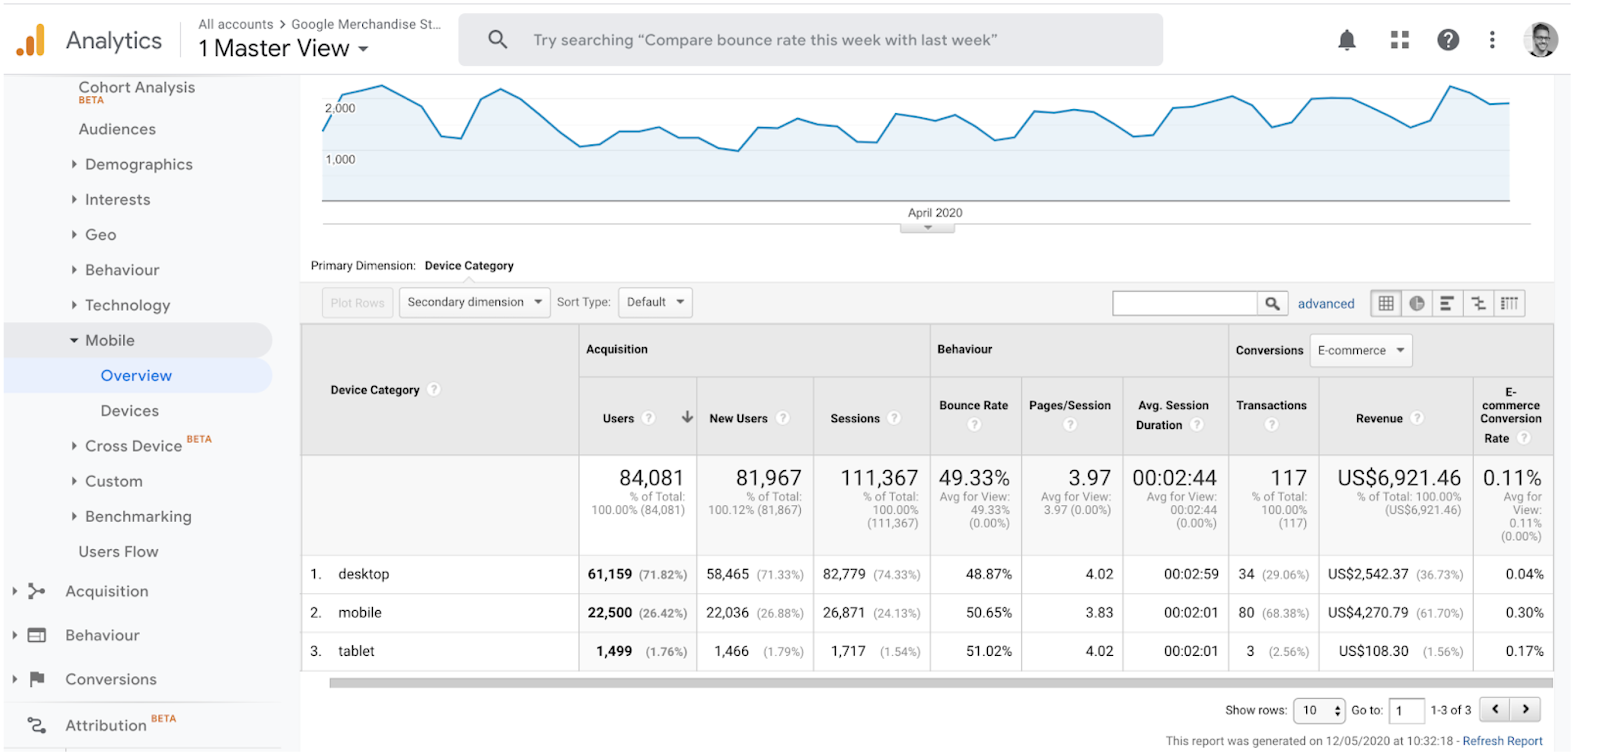Click the Go to page number field

tap(1406, 710)
